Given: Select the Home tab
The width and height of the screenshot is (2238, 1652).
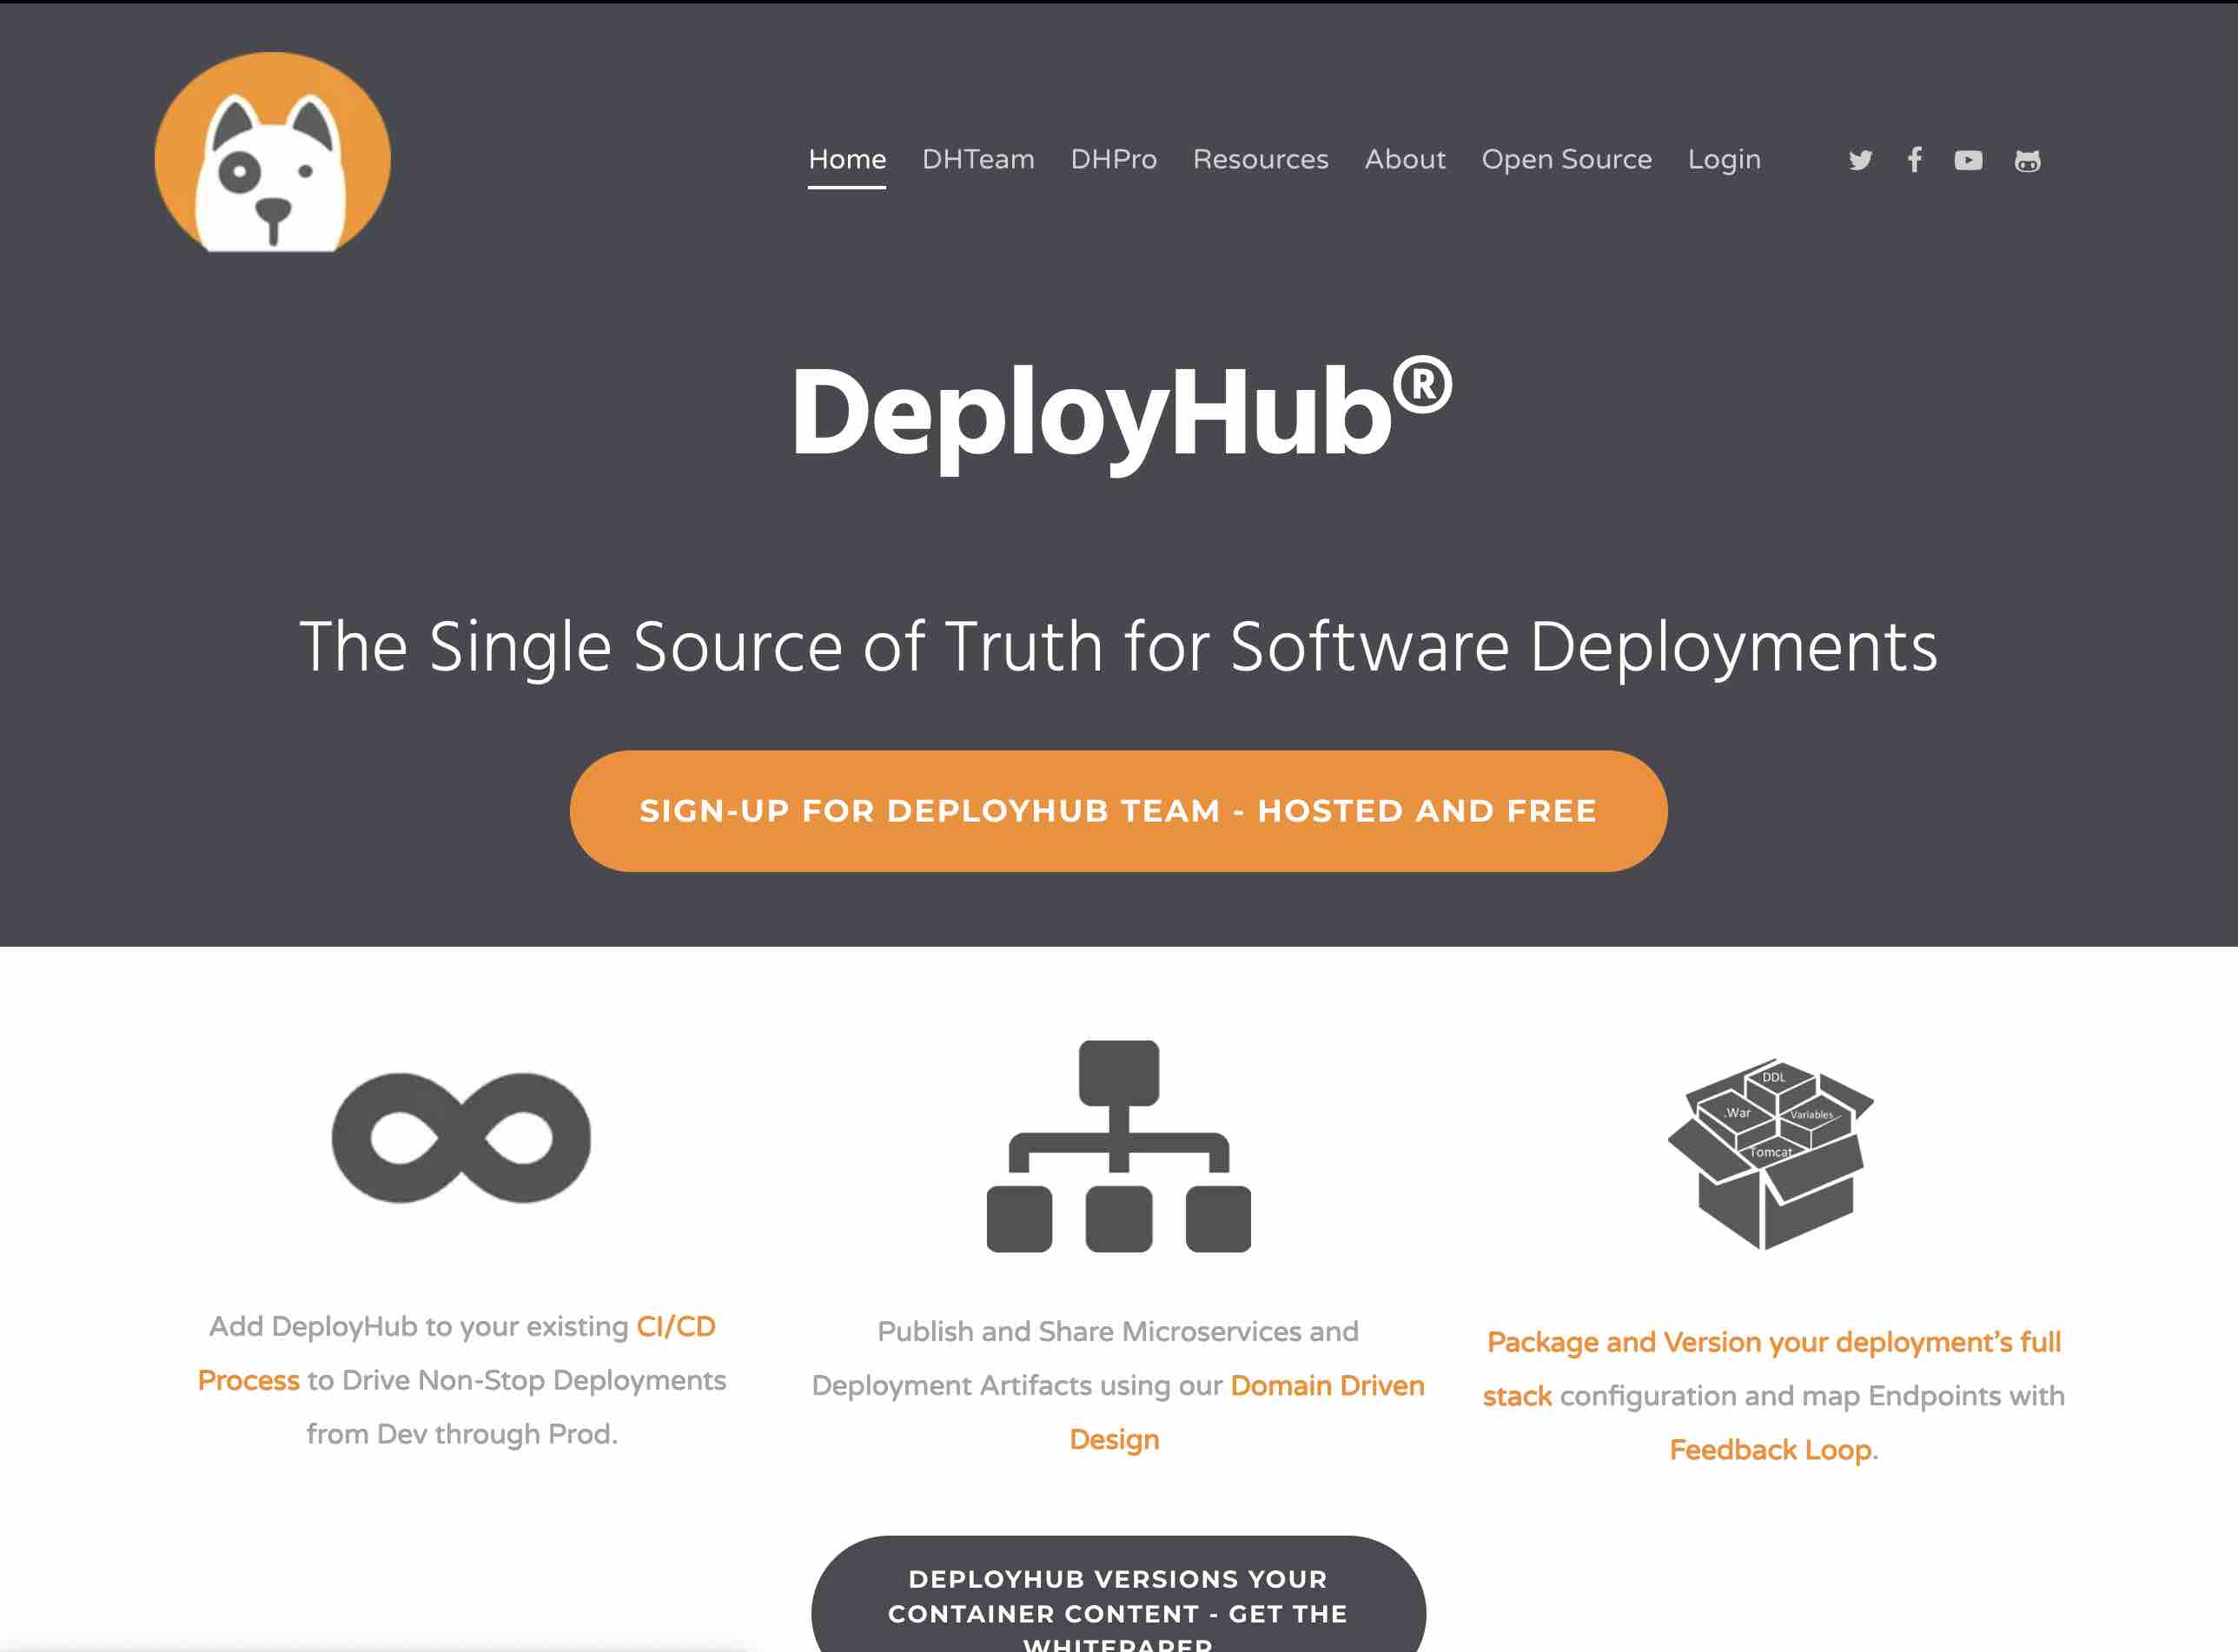Looking at the screenshot, I should click(x=846, y=159).
